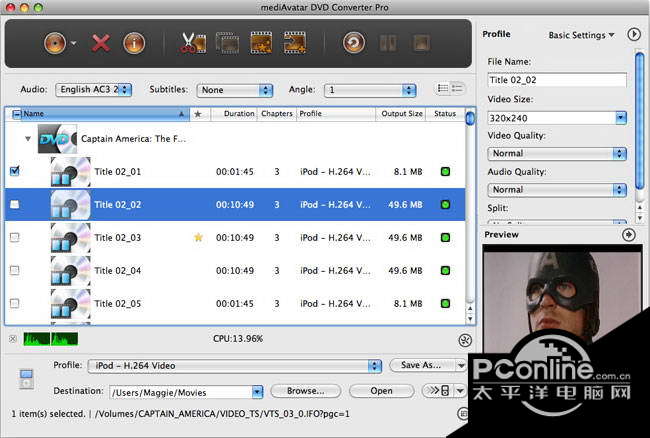650x438 pixels.
Task: Collapse the Captain America DVD tree node
Action: coord(28,139)
